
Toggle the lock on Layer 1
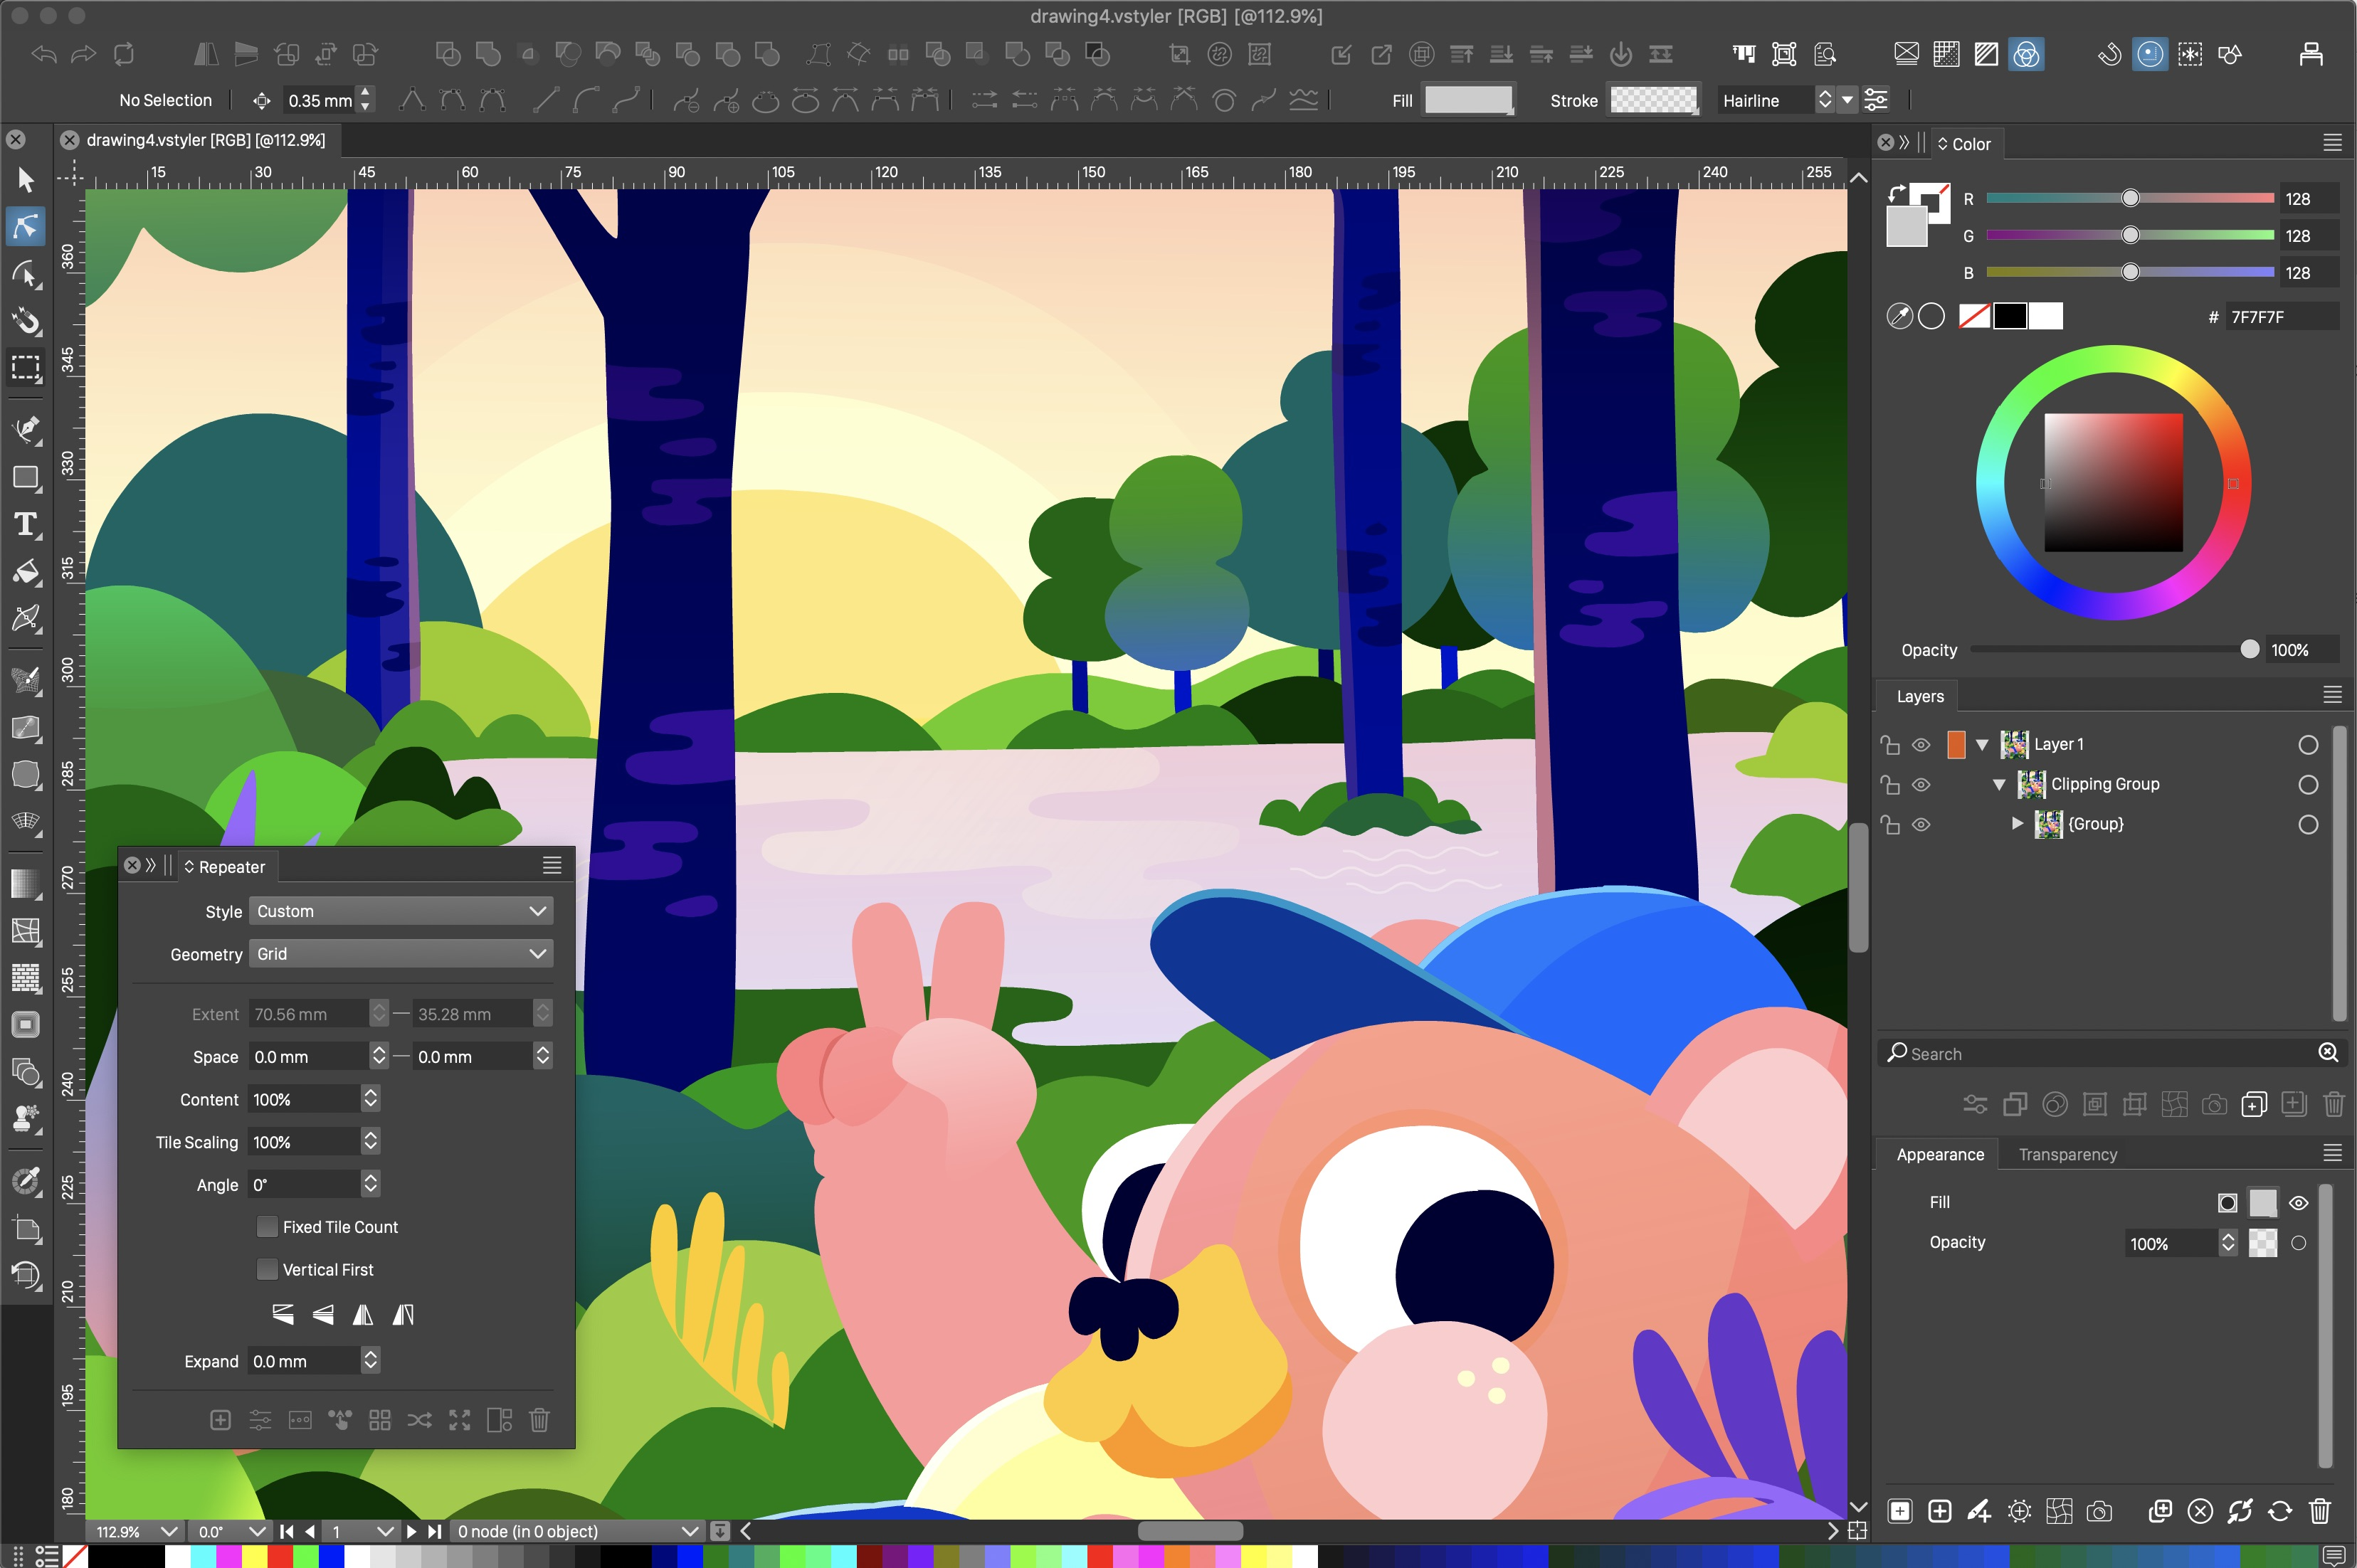tap(1890, 744)
